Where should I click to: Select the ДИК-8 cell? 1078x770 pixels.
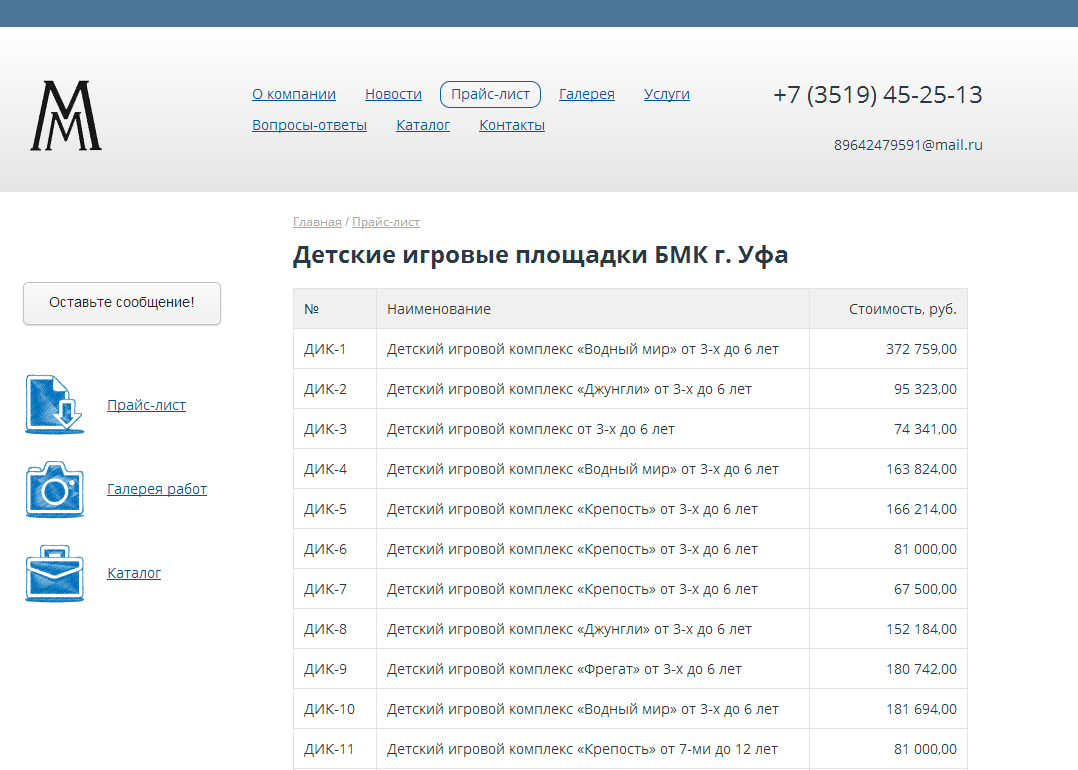[335, 628]
